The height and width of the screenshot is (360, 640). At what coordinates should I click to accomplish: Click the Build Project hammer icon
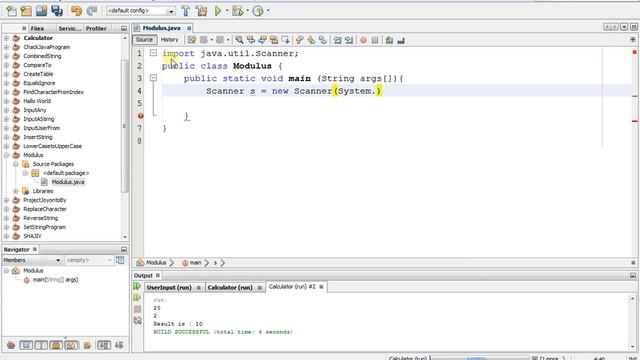tap(186, 11)
